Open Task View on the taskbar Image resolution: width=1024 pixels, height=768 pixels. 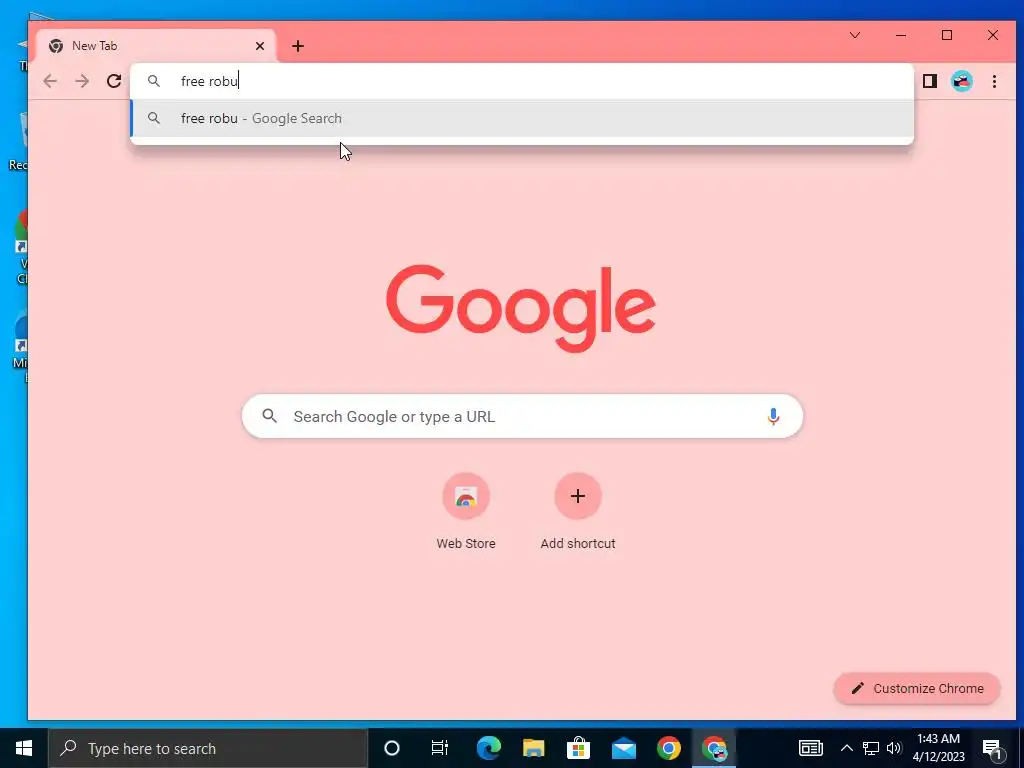(440, 748)
